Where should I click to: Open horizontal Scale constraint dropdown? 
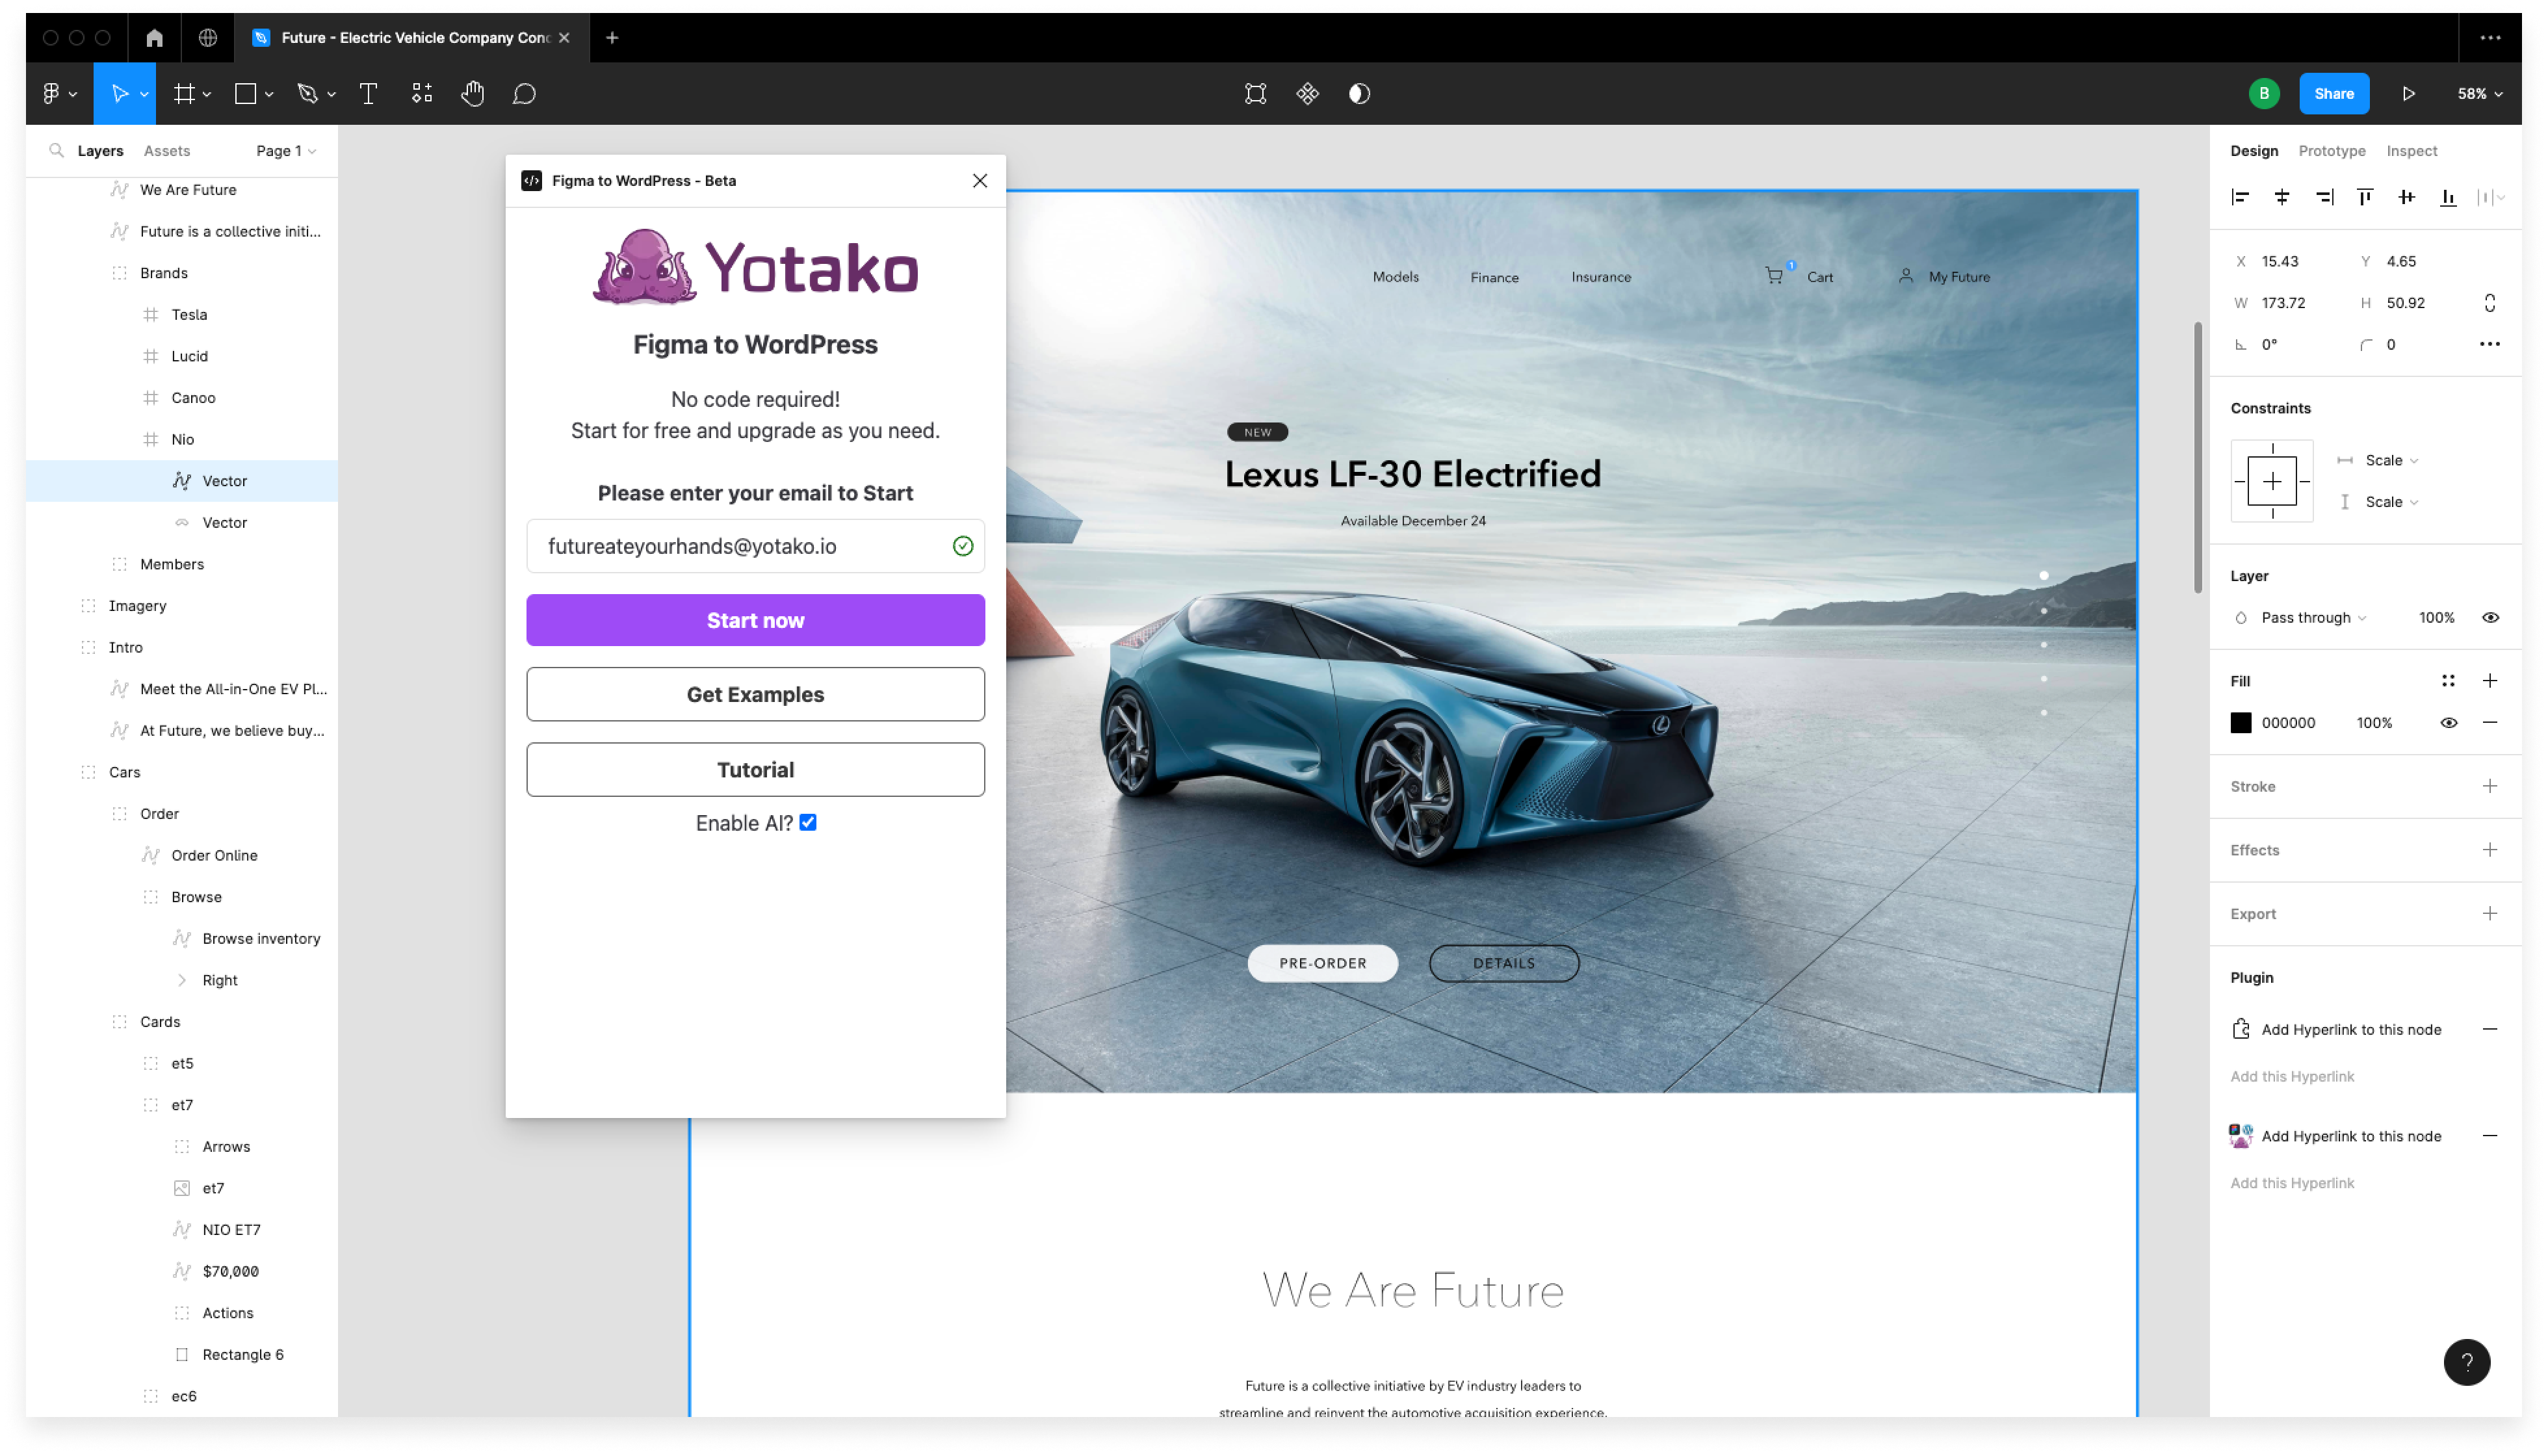tap(2392, 461)
